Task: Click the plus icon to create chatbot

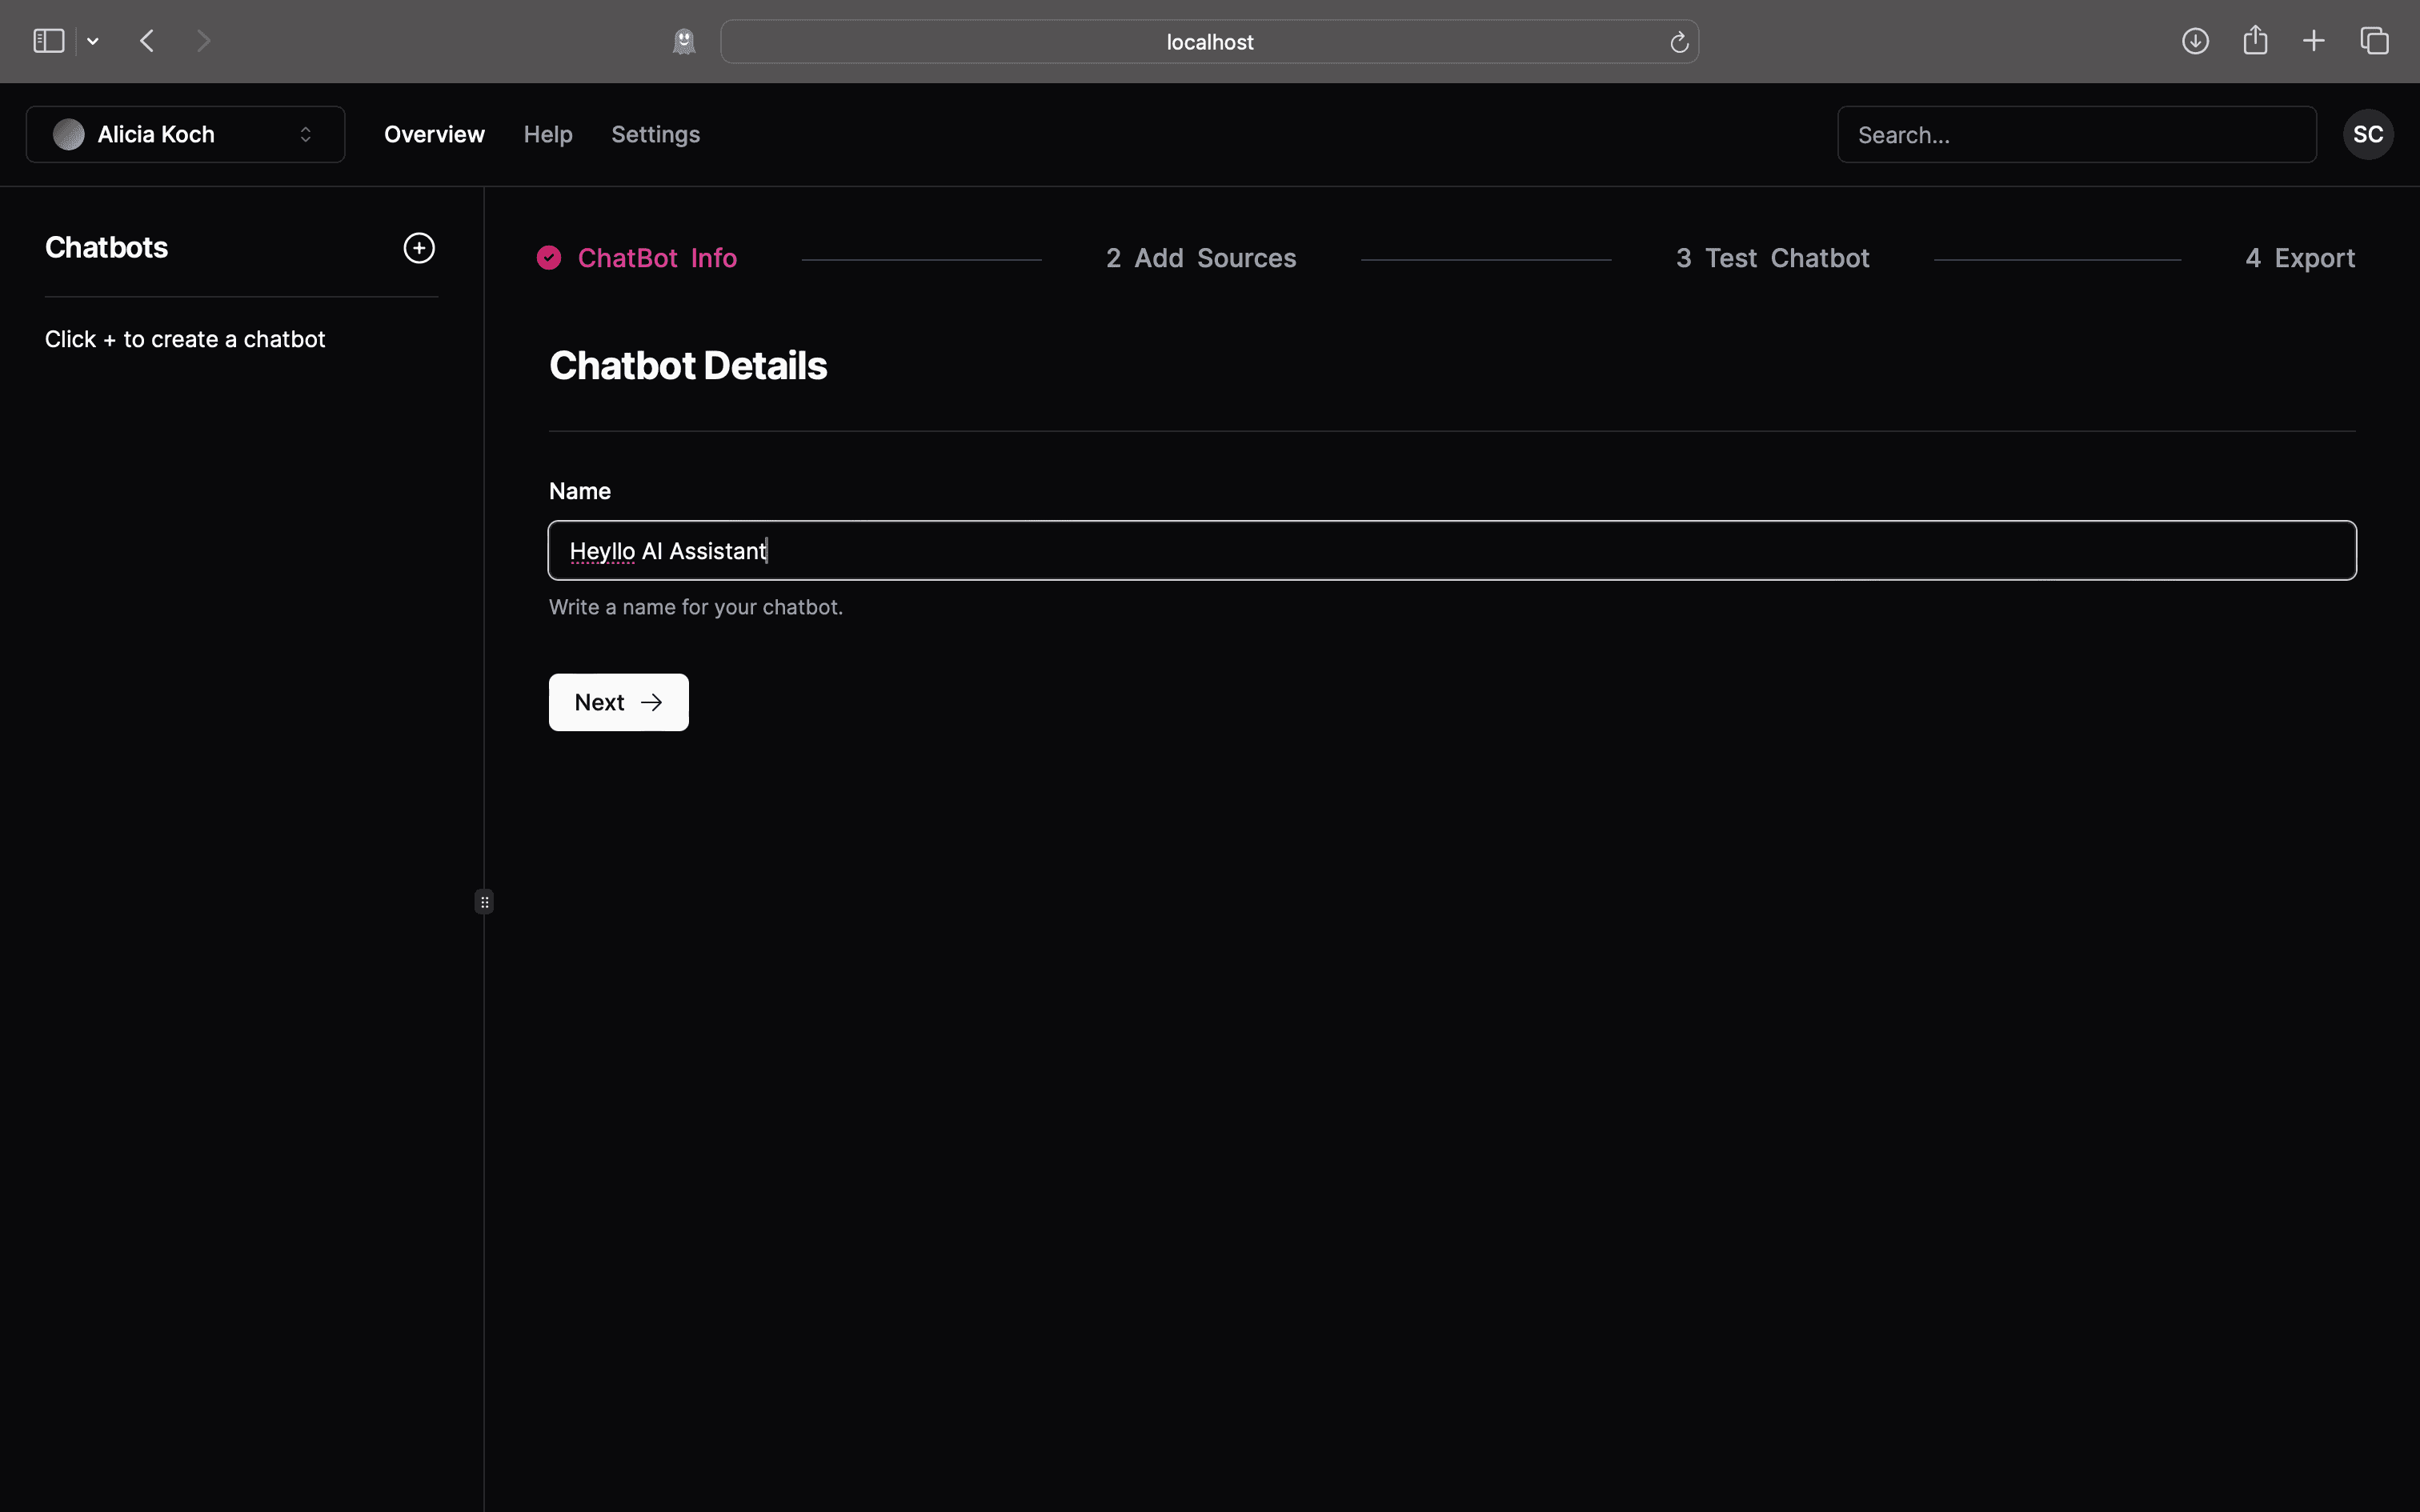Action: [419, 248]
